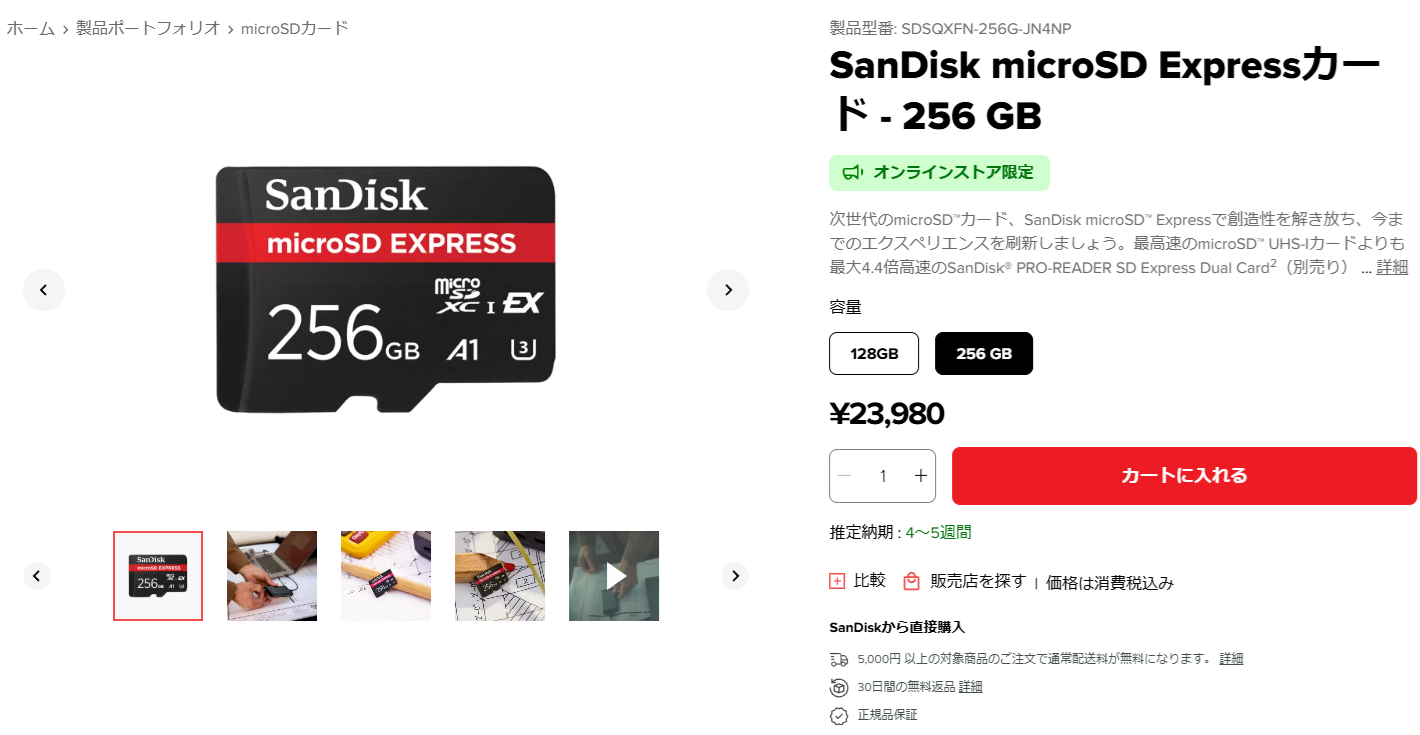Click the shopping bag store finder icon
Image resolution: width=1420 pixels, height=735 pixels.
pos(911,581)
